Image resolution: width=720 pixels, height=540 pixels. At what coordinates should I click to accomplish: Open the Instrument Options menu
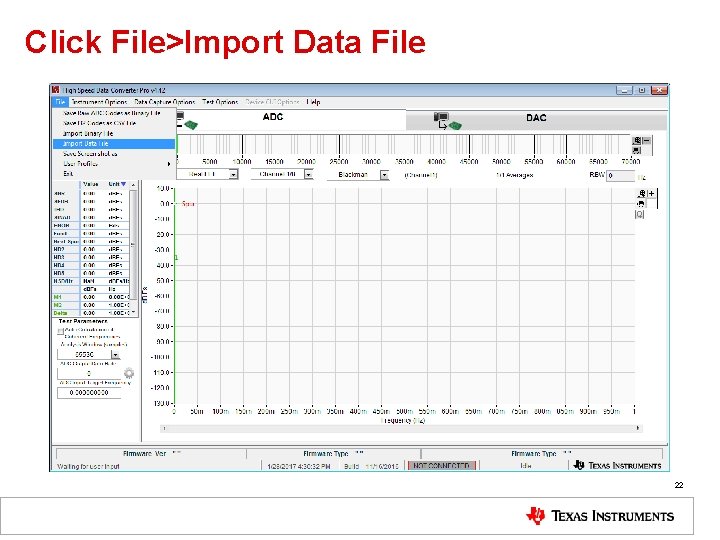coord(99,102)
